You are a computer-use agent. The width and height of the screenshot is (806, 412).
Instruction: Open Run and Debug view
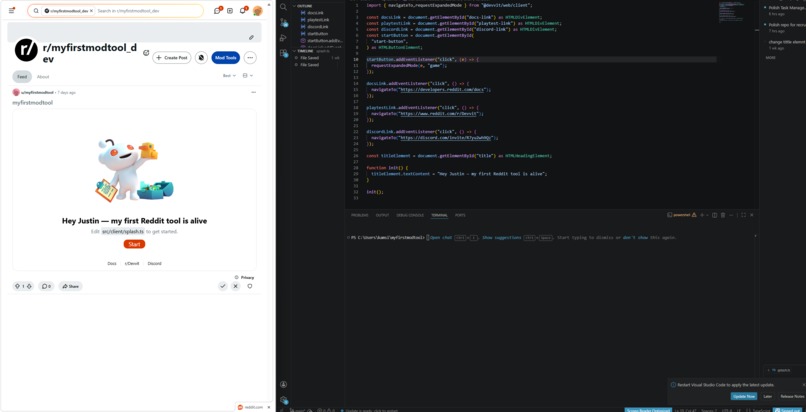(x=283, y=38)
